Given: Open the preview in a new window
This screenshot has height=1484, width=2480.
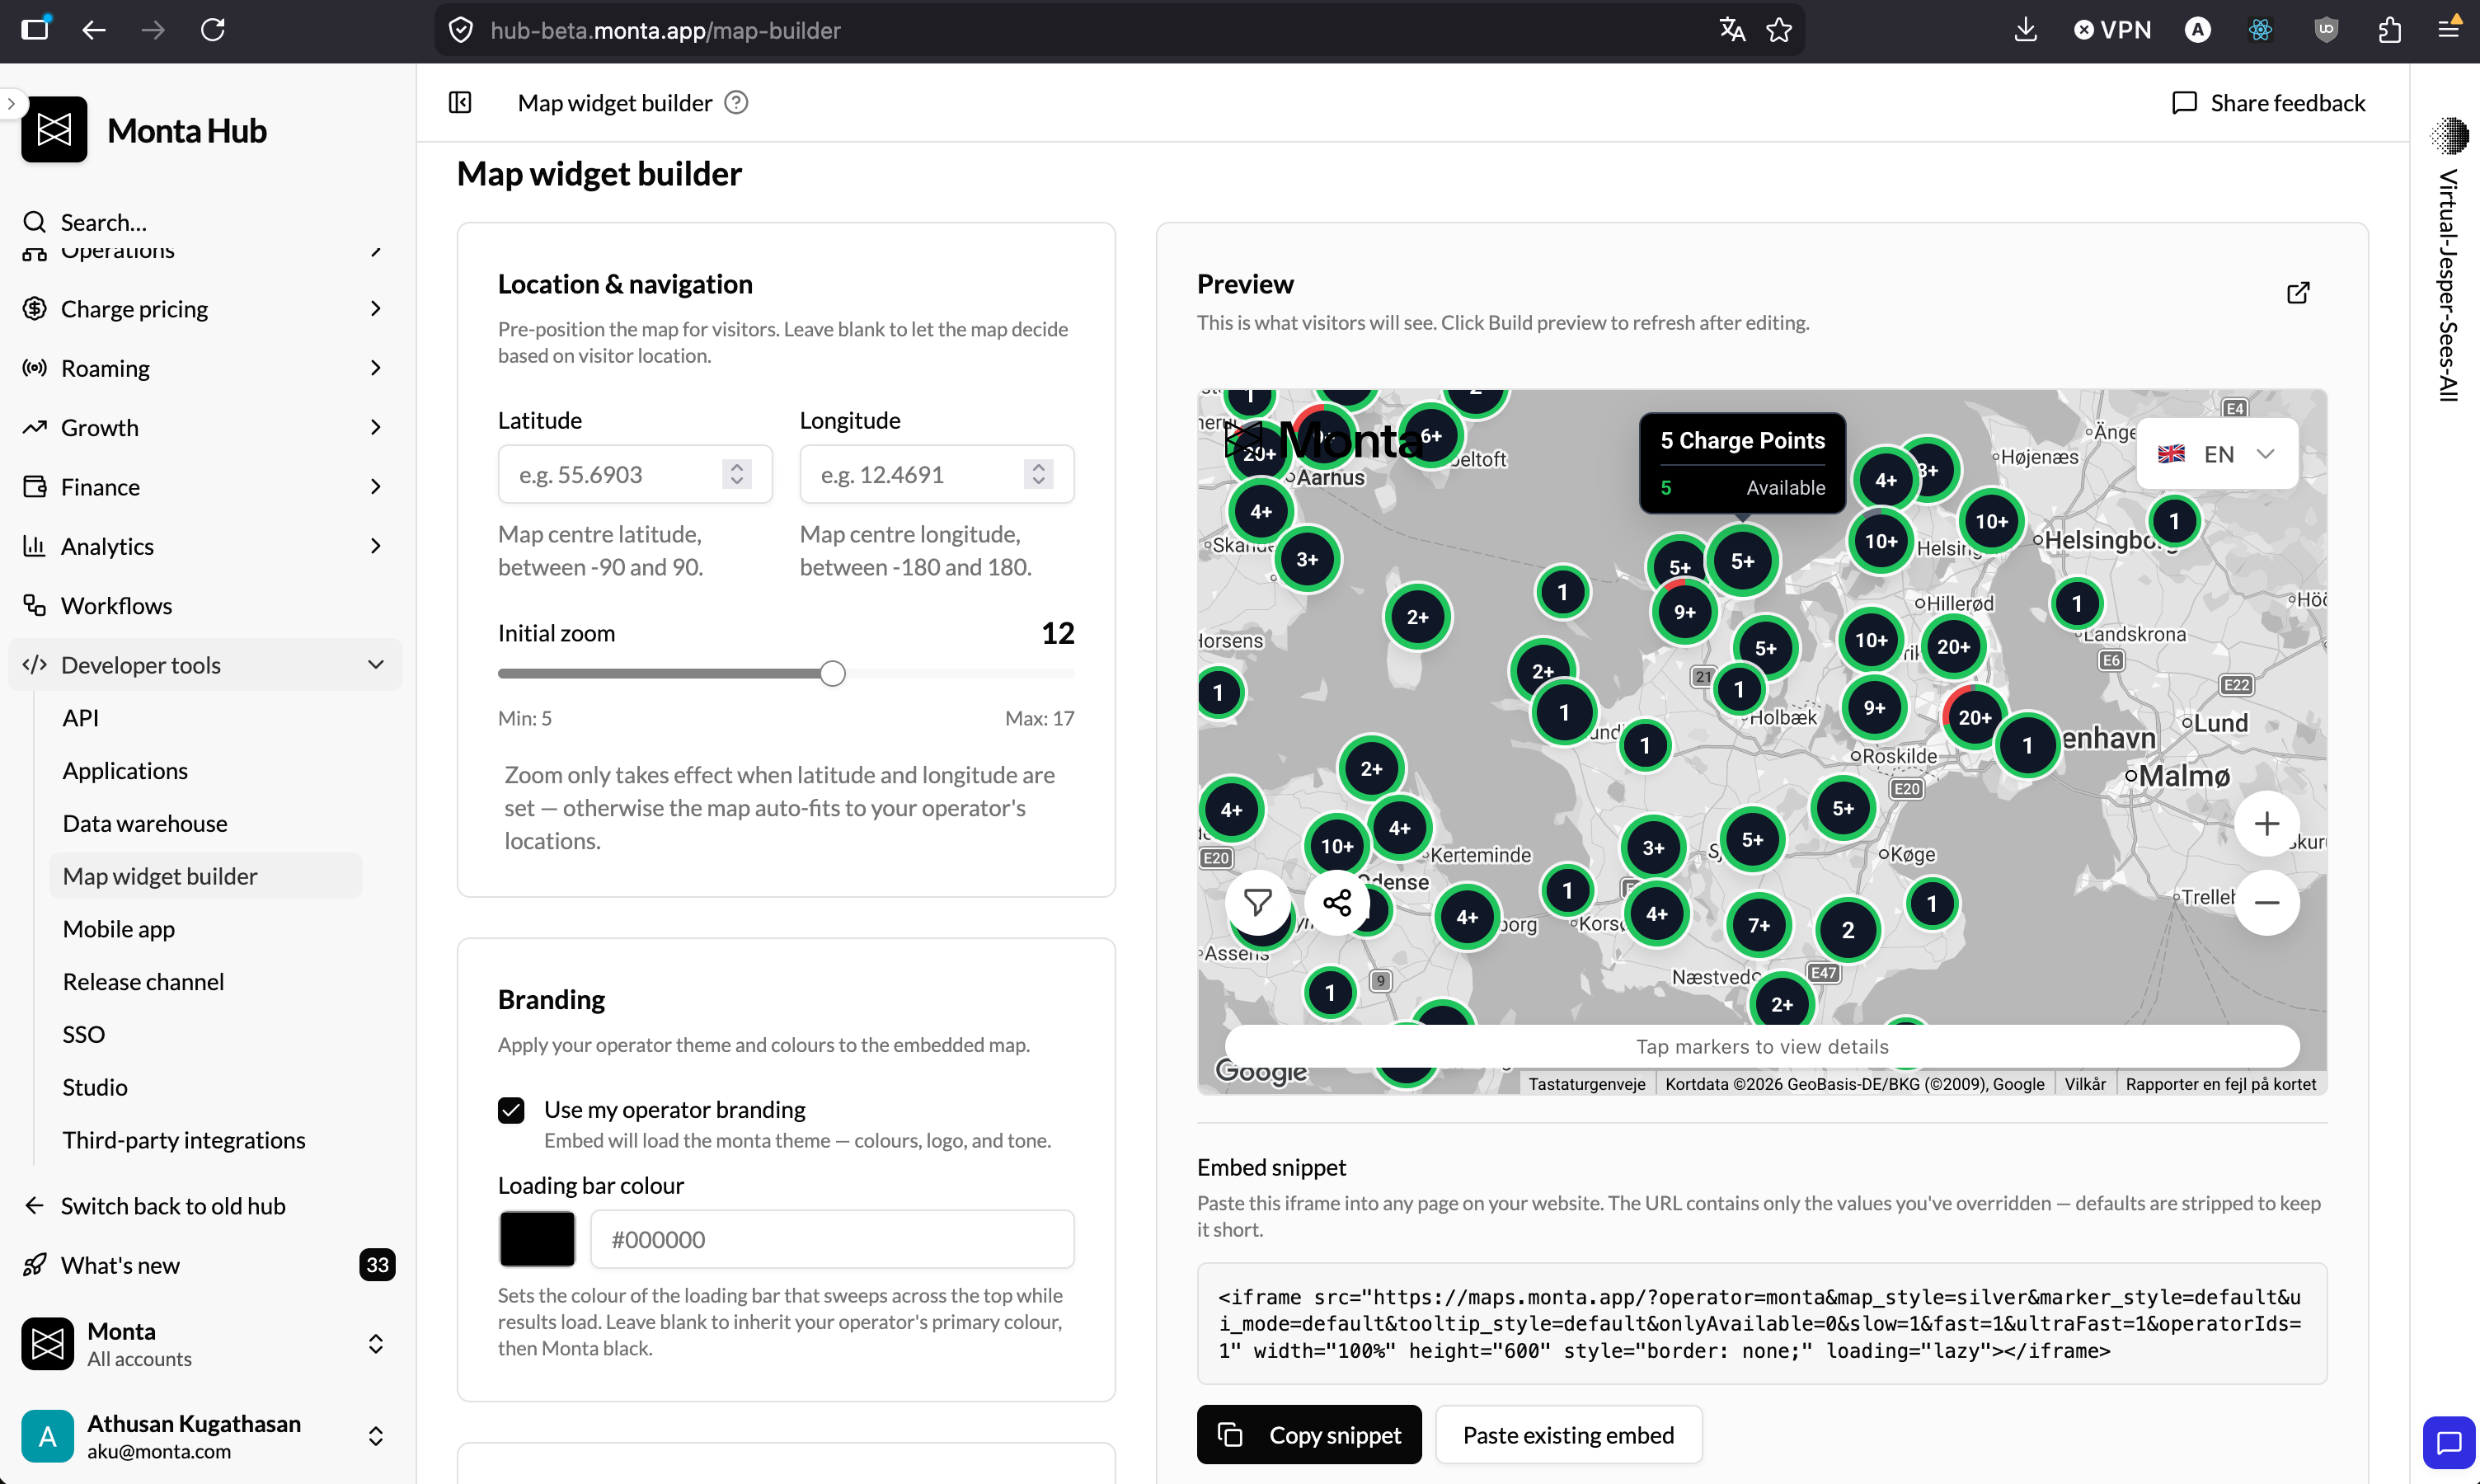Looking at the screenshot, I should pyautogui.click(x=2298, y=292).
